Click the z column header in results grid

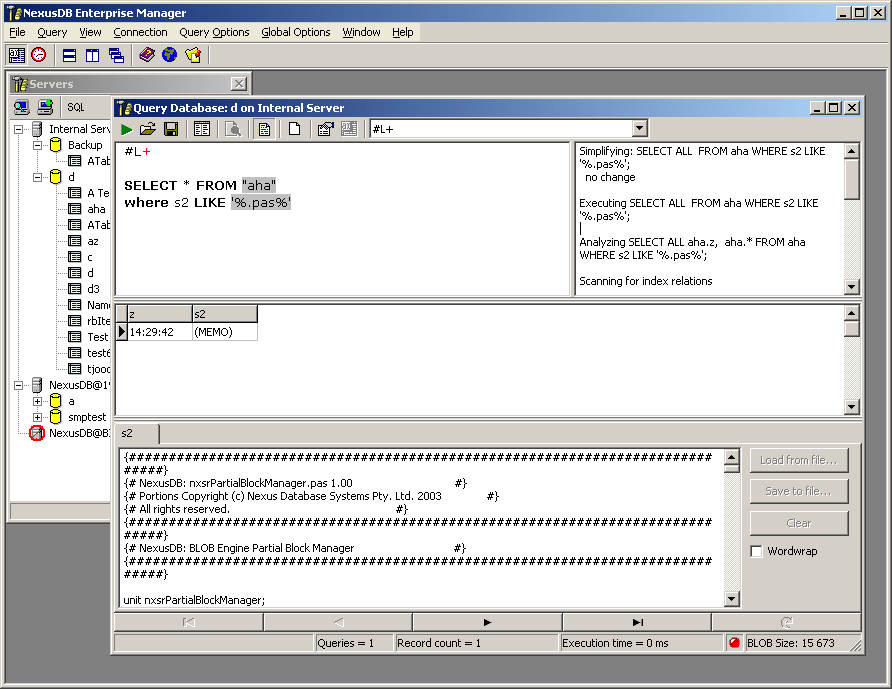[160, 314]
